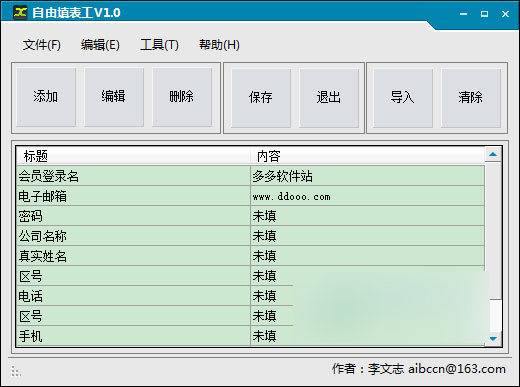This screenshot has height=387, width=520.
Task: Click the www.ddooo.com content cell
Action: tap(367, 196)
